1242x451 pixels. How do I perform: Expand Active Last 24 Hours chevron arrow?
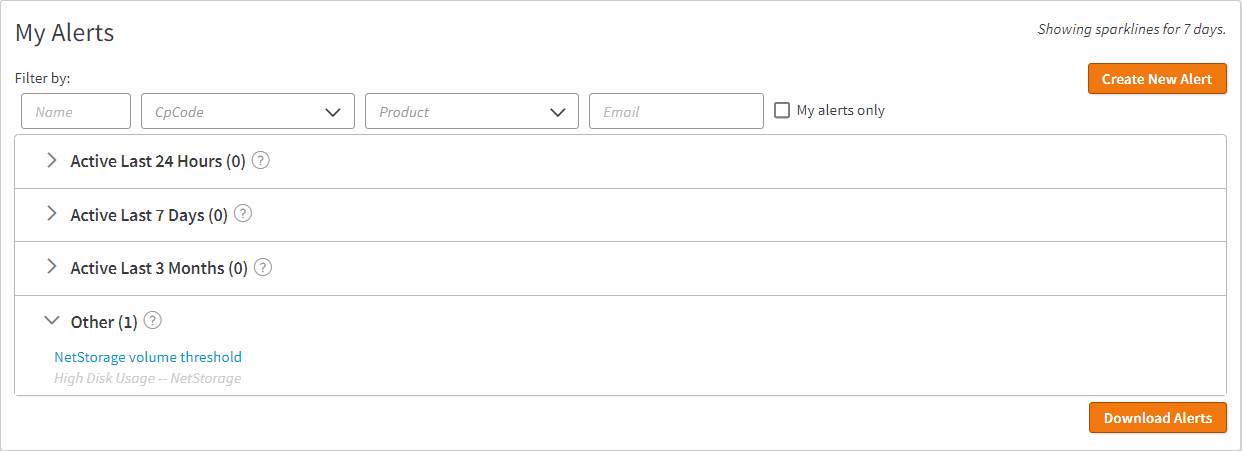click(52, 160)
